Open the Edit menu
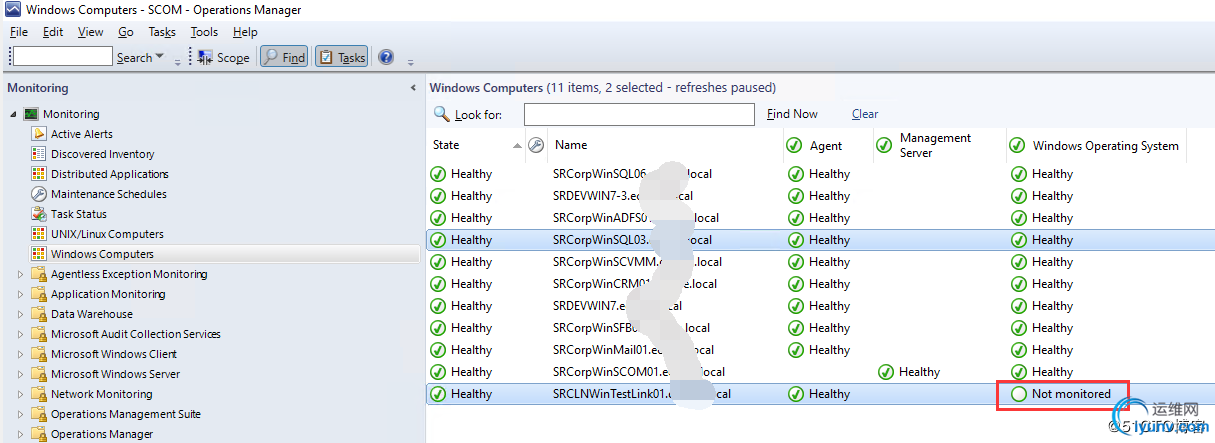This screenshot has width=1215, height=443. pos(53,32)
